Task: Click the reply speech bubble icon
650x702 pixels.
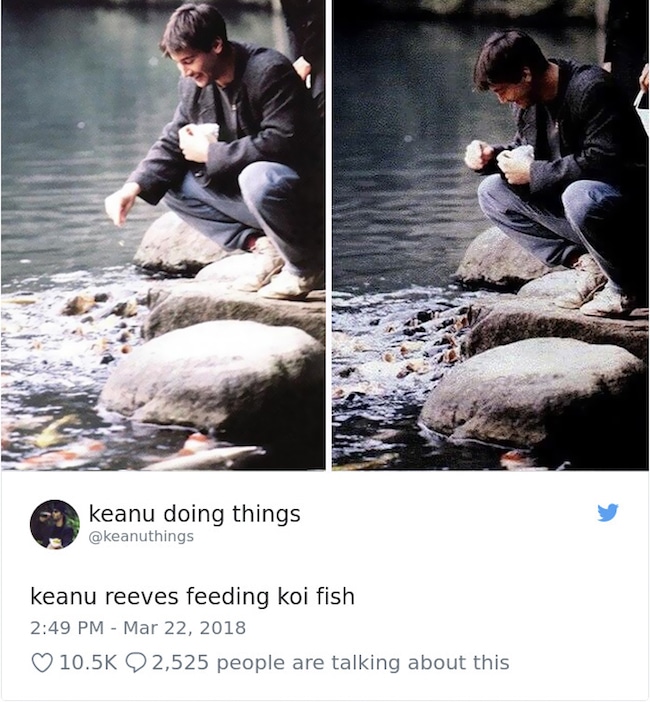Action: (136, 663)
